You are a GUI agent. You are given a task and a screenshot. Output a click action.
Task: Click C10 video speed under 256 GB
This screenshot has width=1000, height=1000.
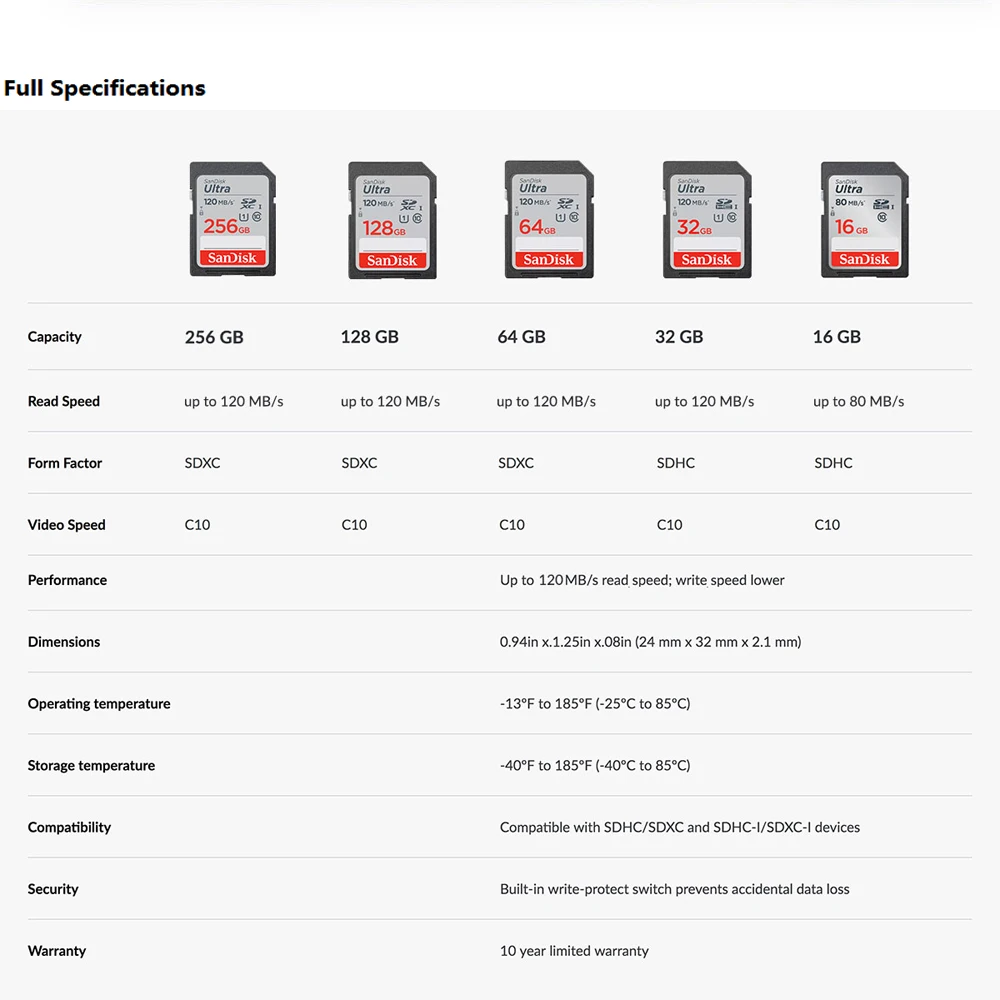click(197, 525)
